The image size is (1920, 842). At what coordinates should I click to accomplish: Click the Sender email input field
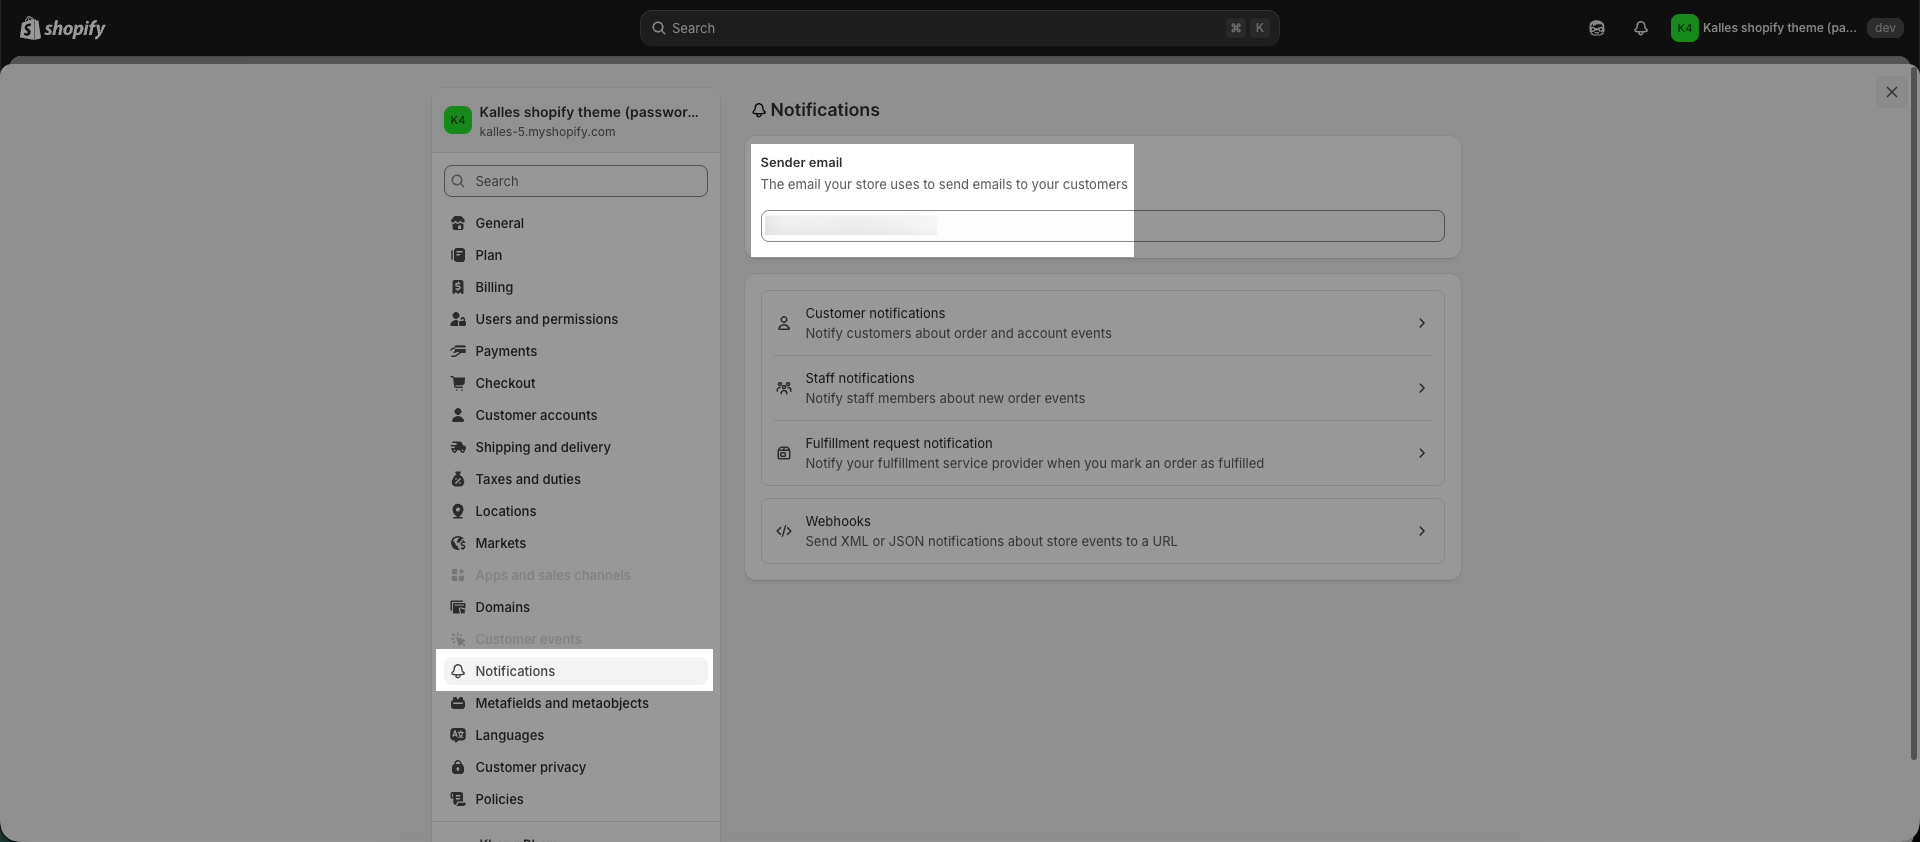pyautogui.click(x=1102, y=226)
